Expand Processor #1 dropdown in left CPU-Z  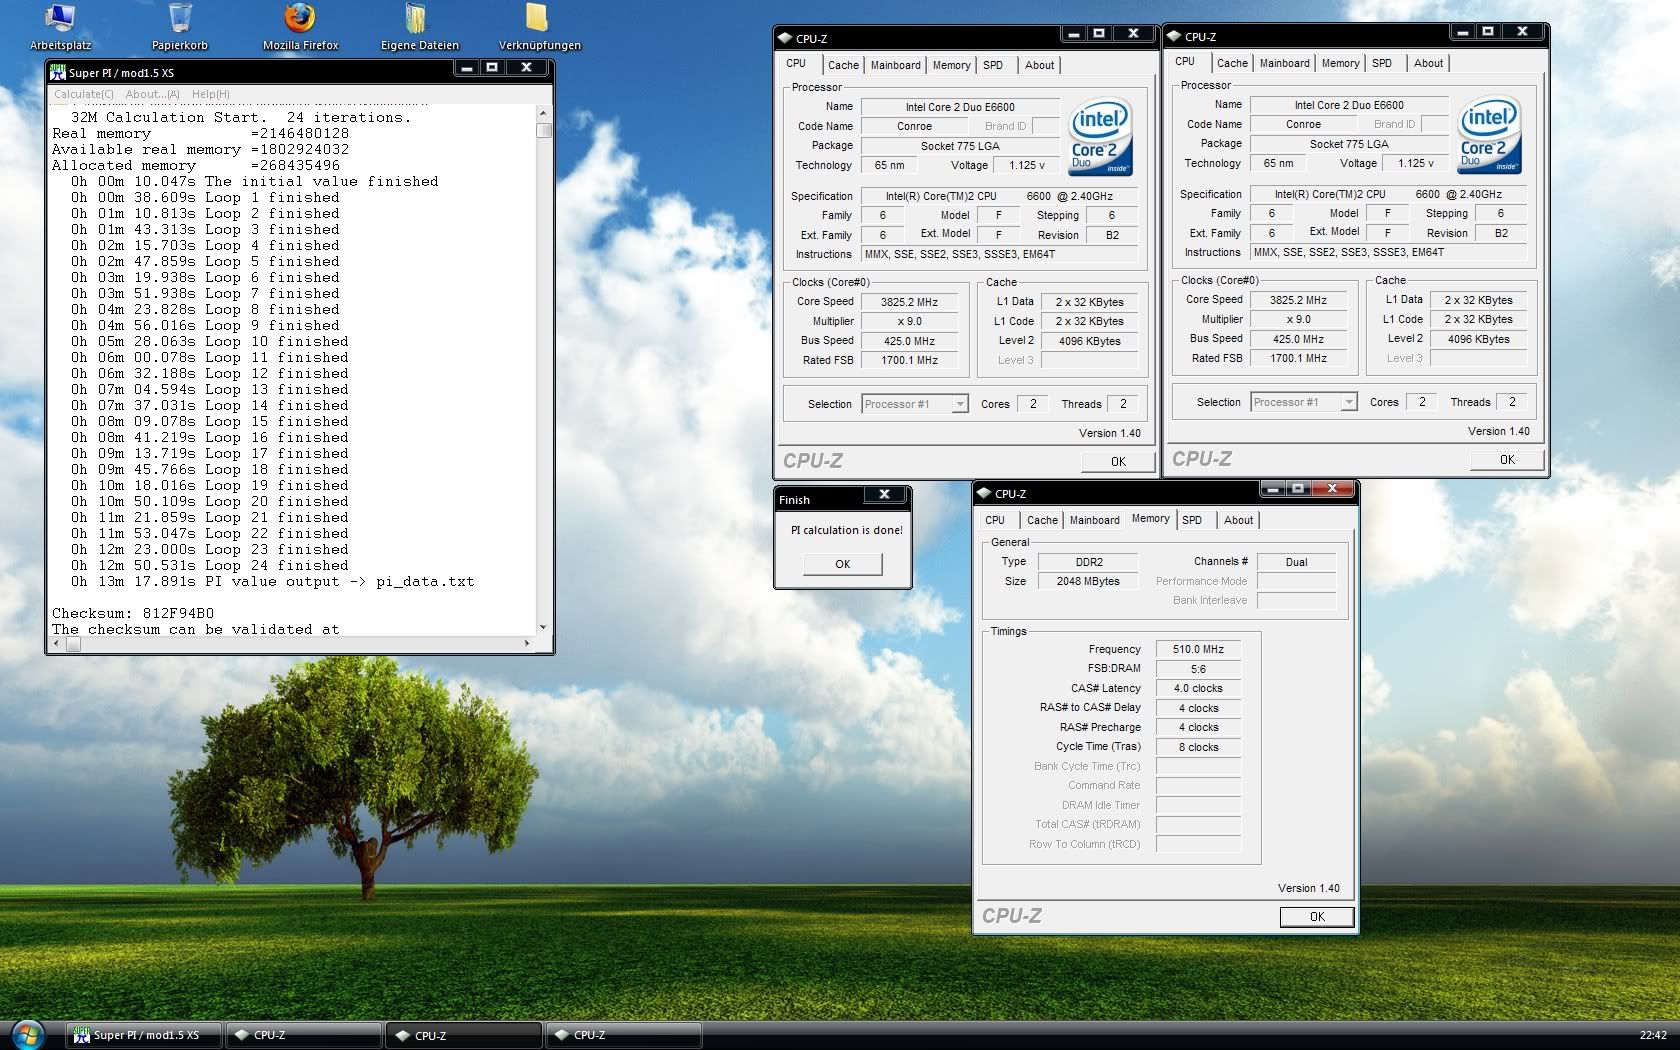[x=960, y=404]
